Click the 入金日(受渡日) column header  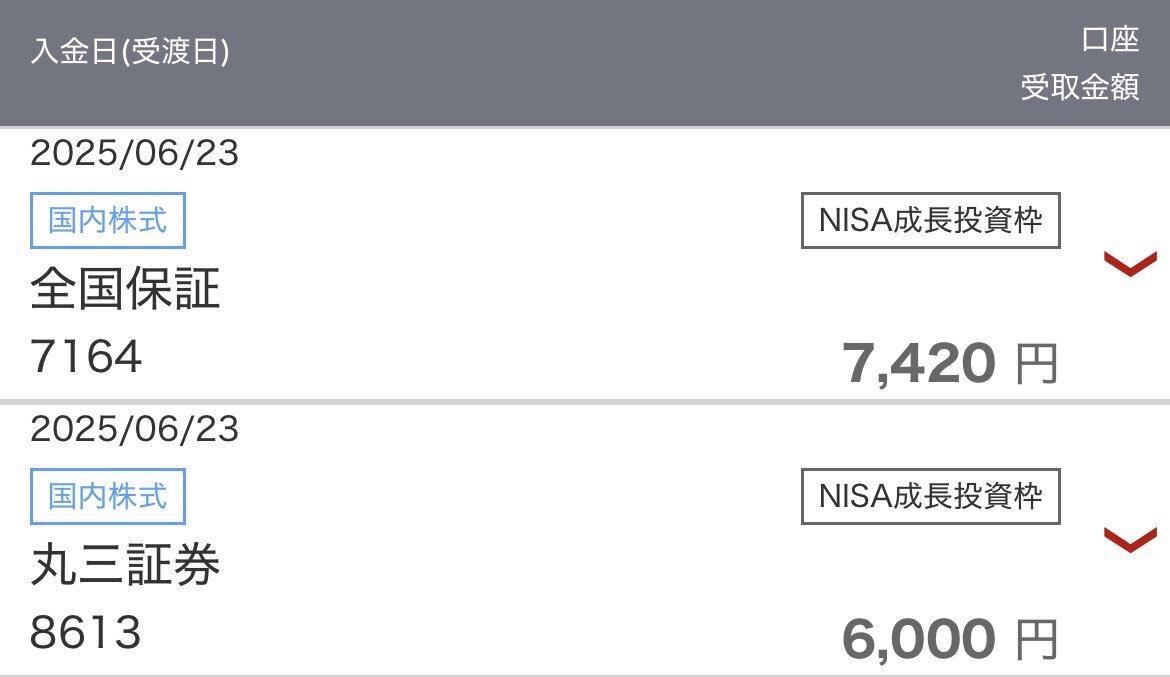point(130,52)
